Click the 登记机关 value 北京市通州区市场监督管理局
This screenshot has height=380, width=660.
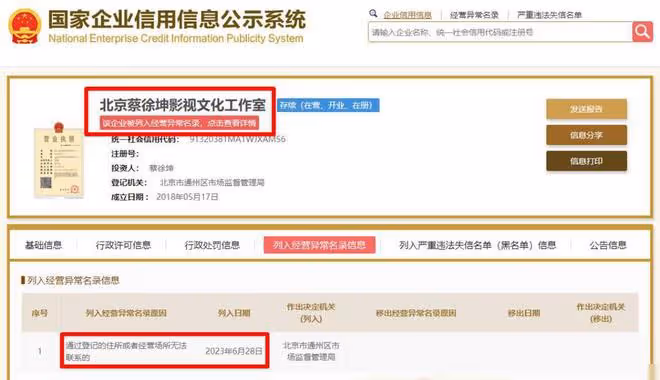click(x=212, y=183)
